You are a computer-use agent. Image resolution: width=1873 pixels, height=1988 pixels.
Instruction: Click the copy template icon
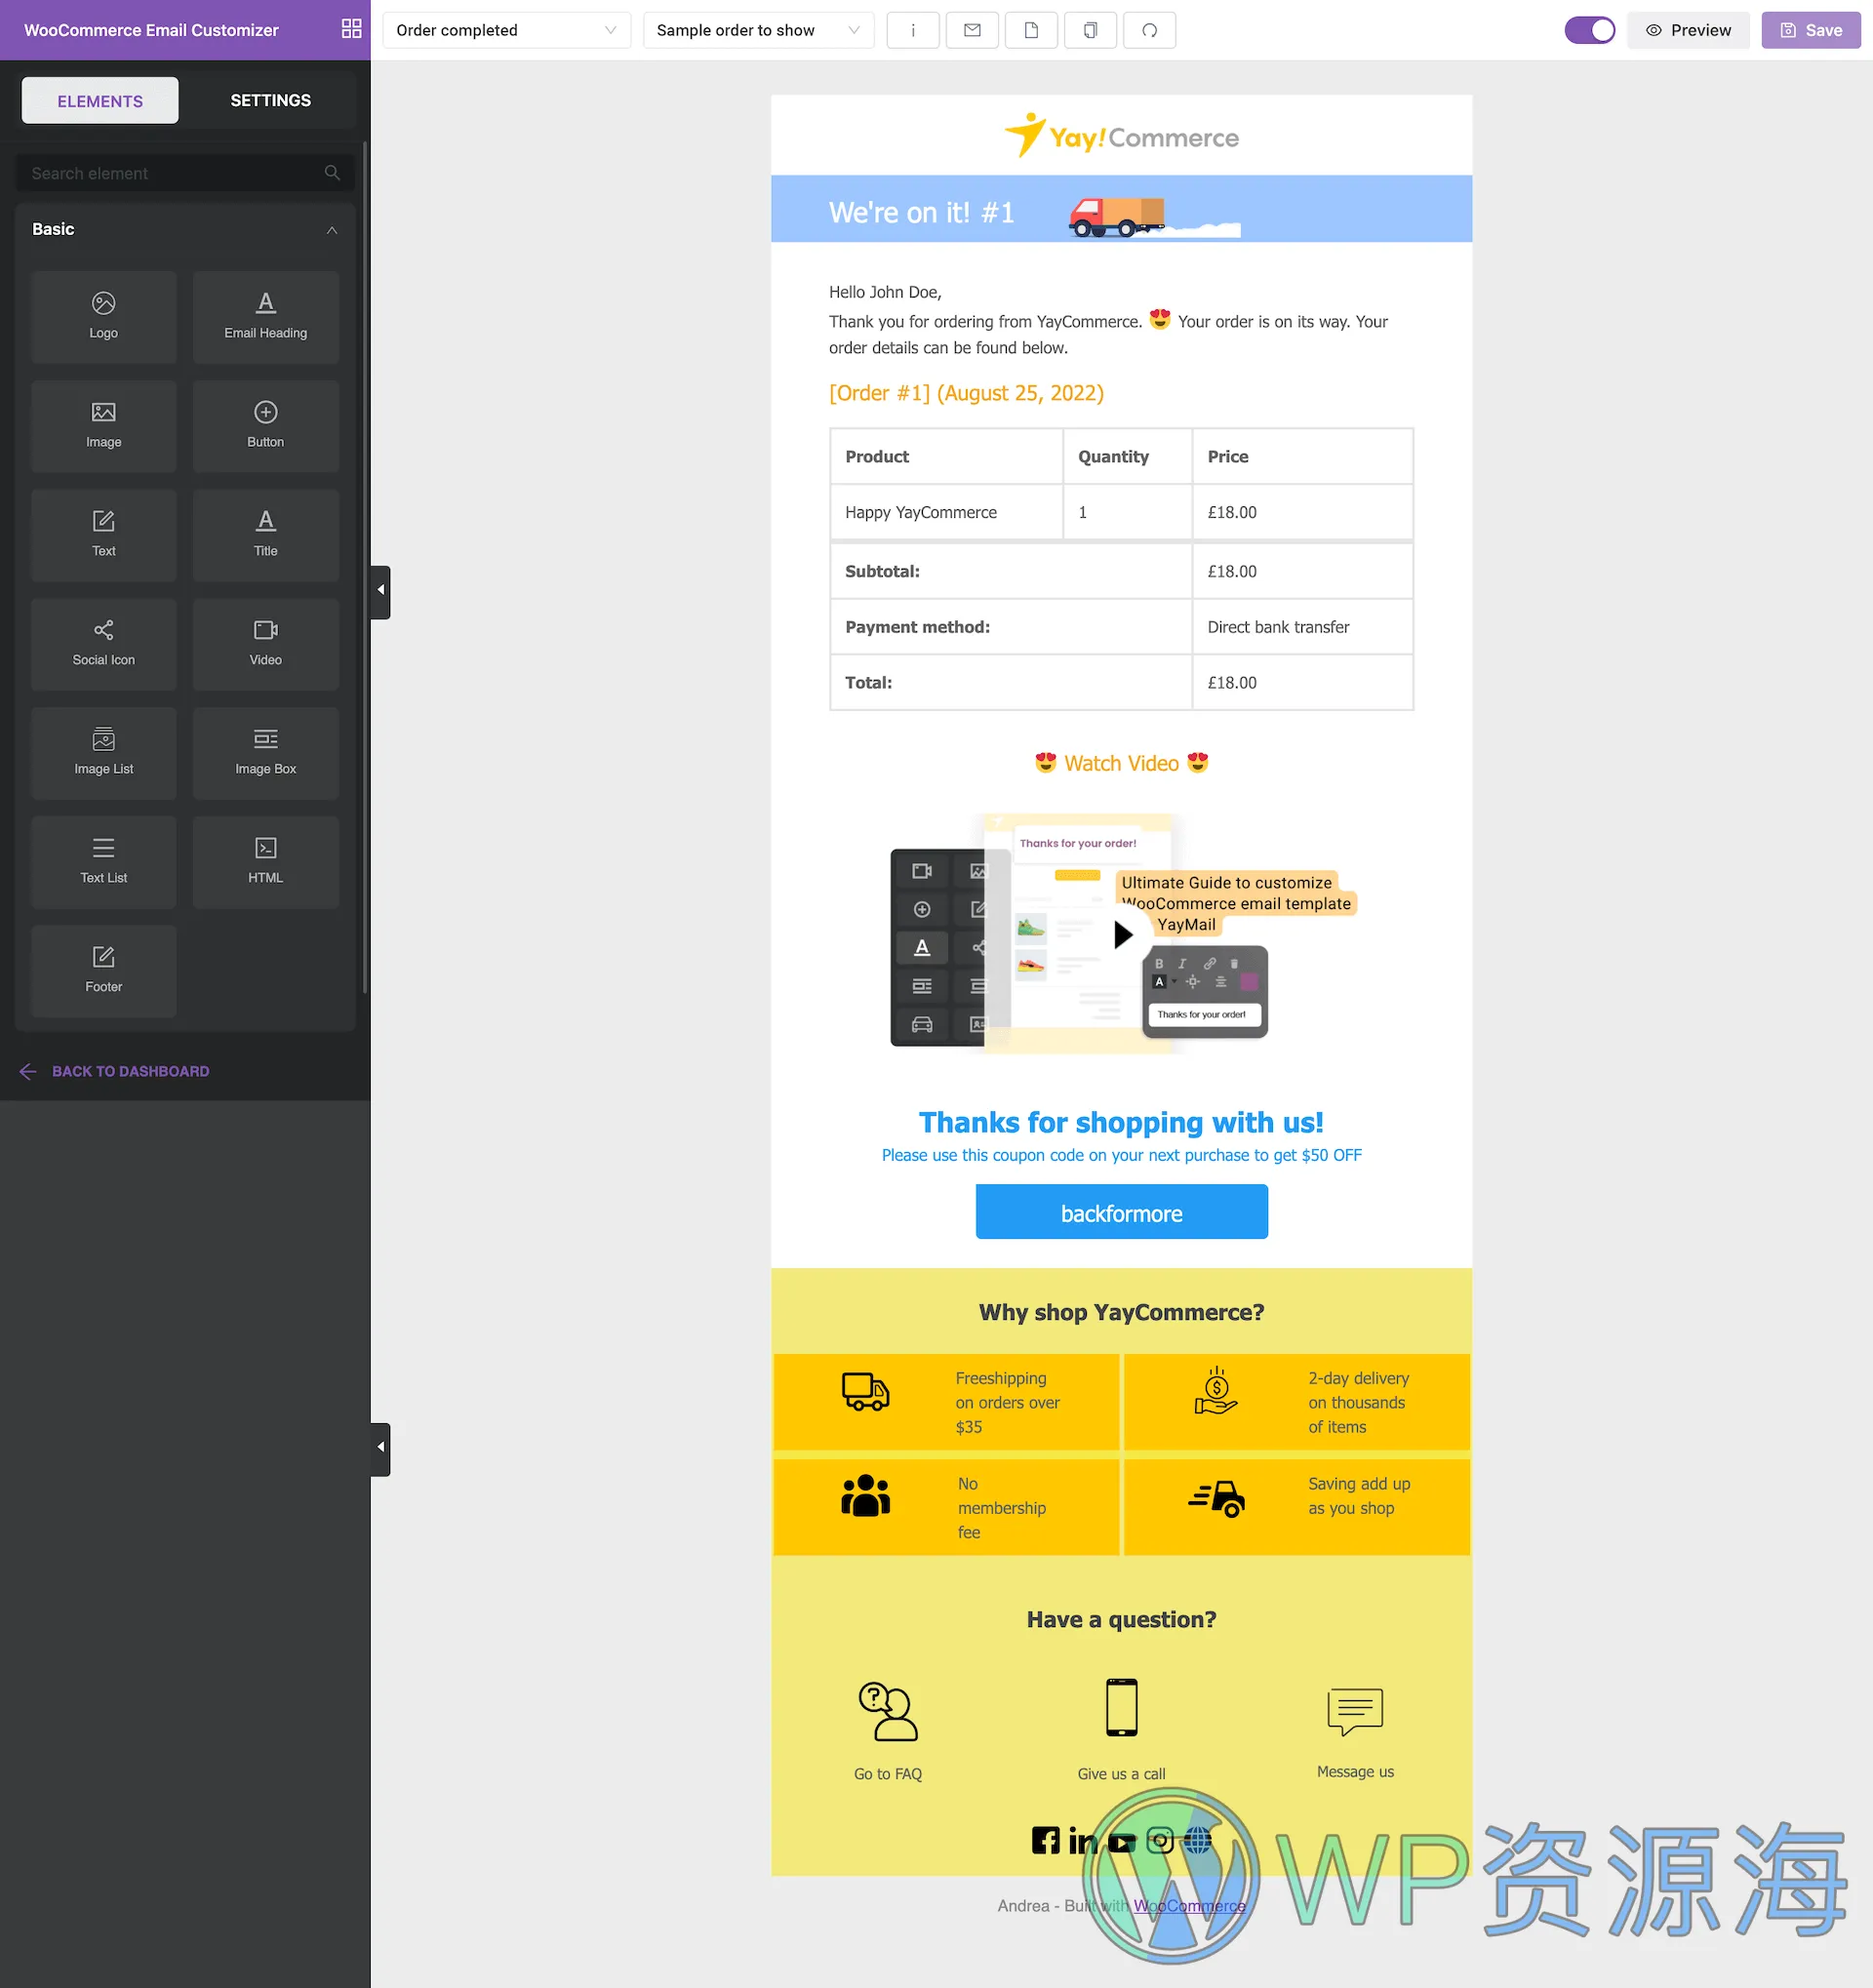pyautogui.click(x=1090, y=30)
